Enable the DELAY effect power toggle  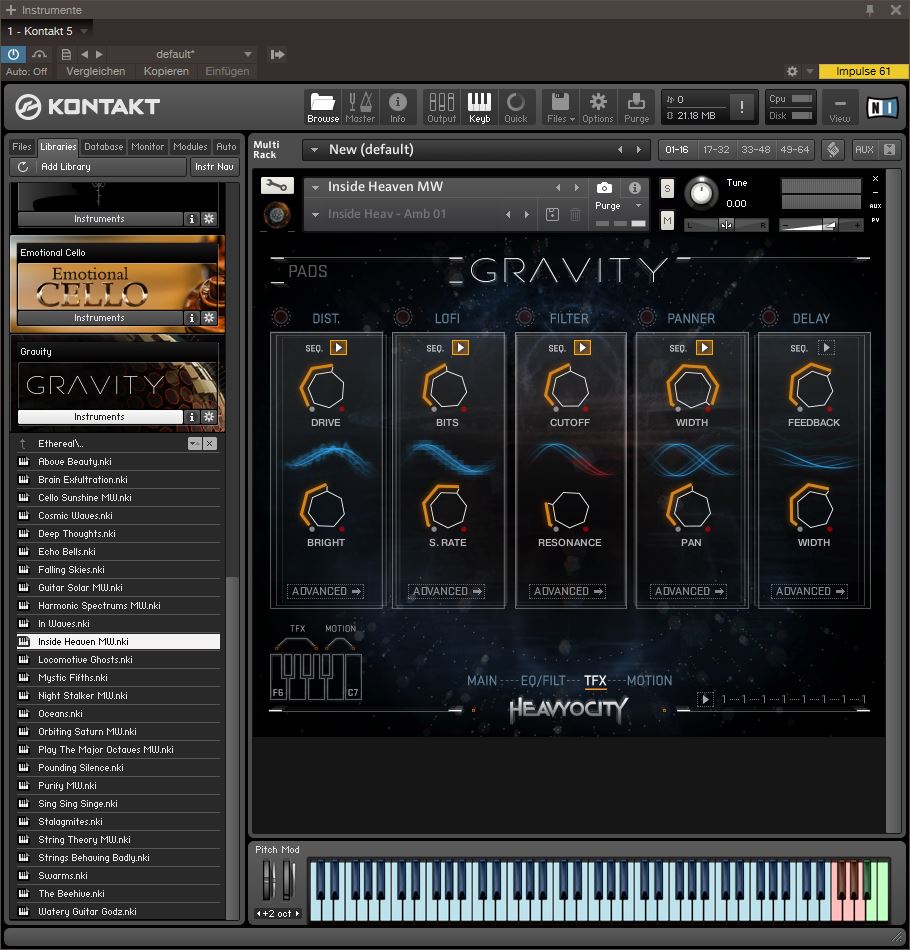[769, 317]
